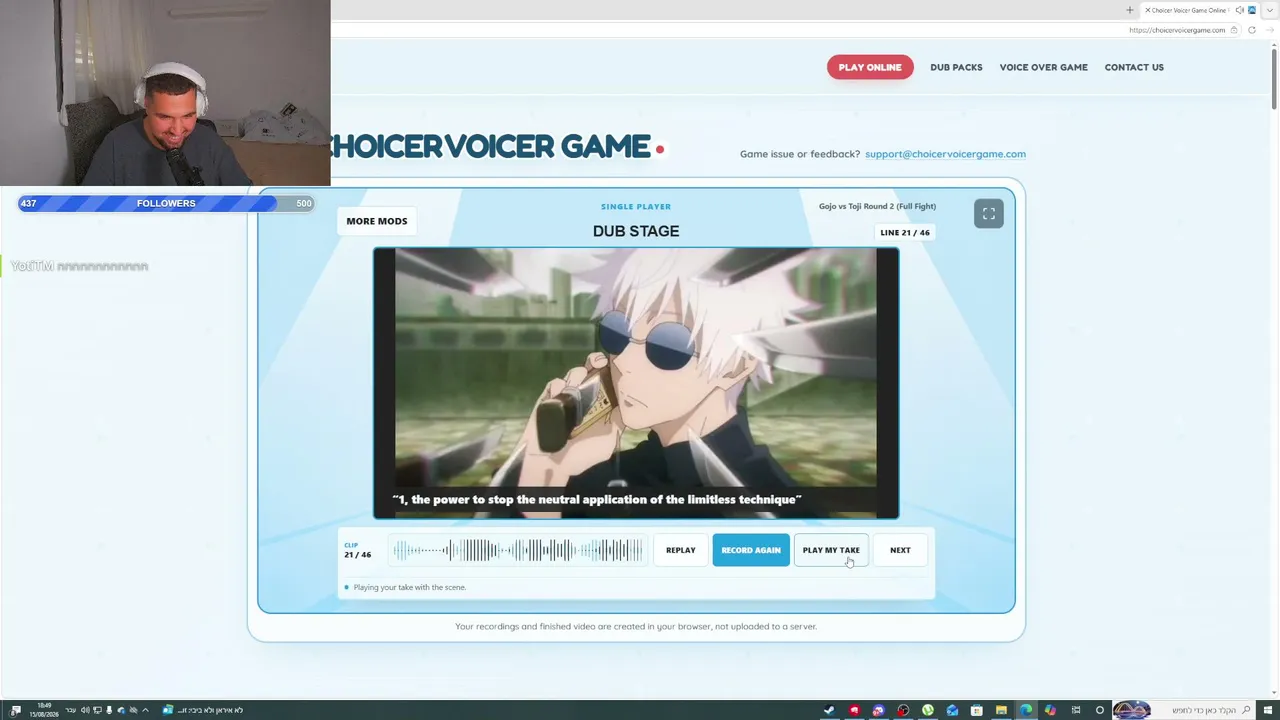
Task: Click the "Playing your take with the scene" status
Action: (410, 588)
